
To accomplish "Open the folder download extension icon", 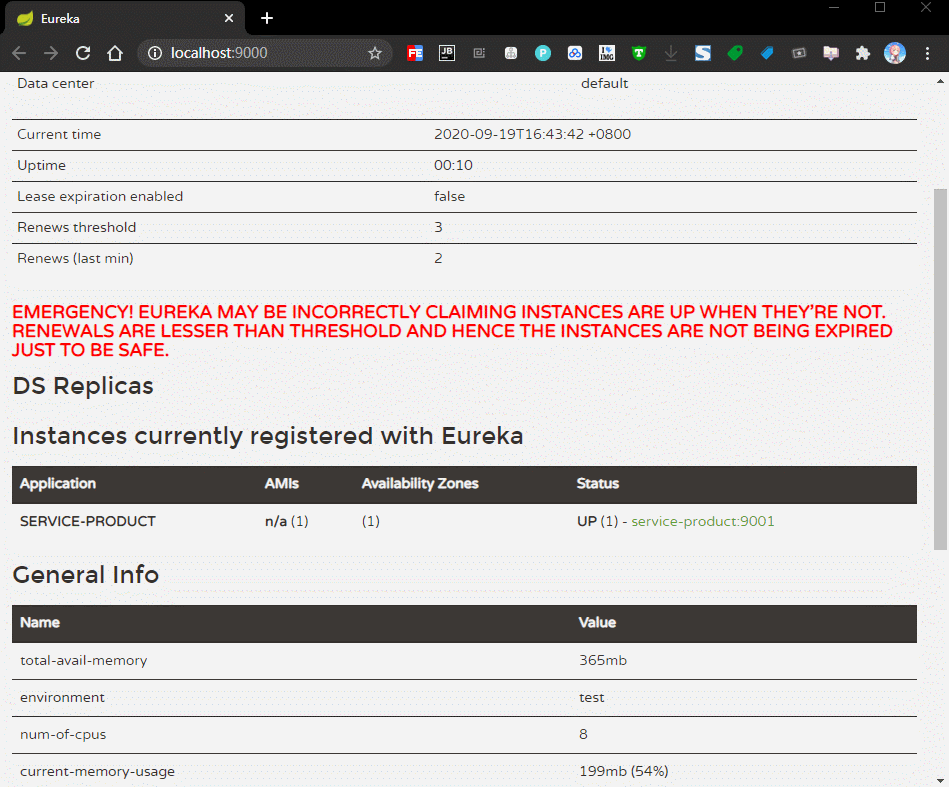I will click(831, 53).
